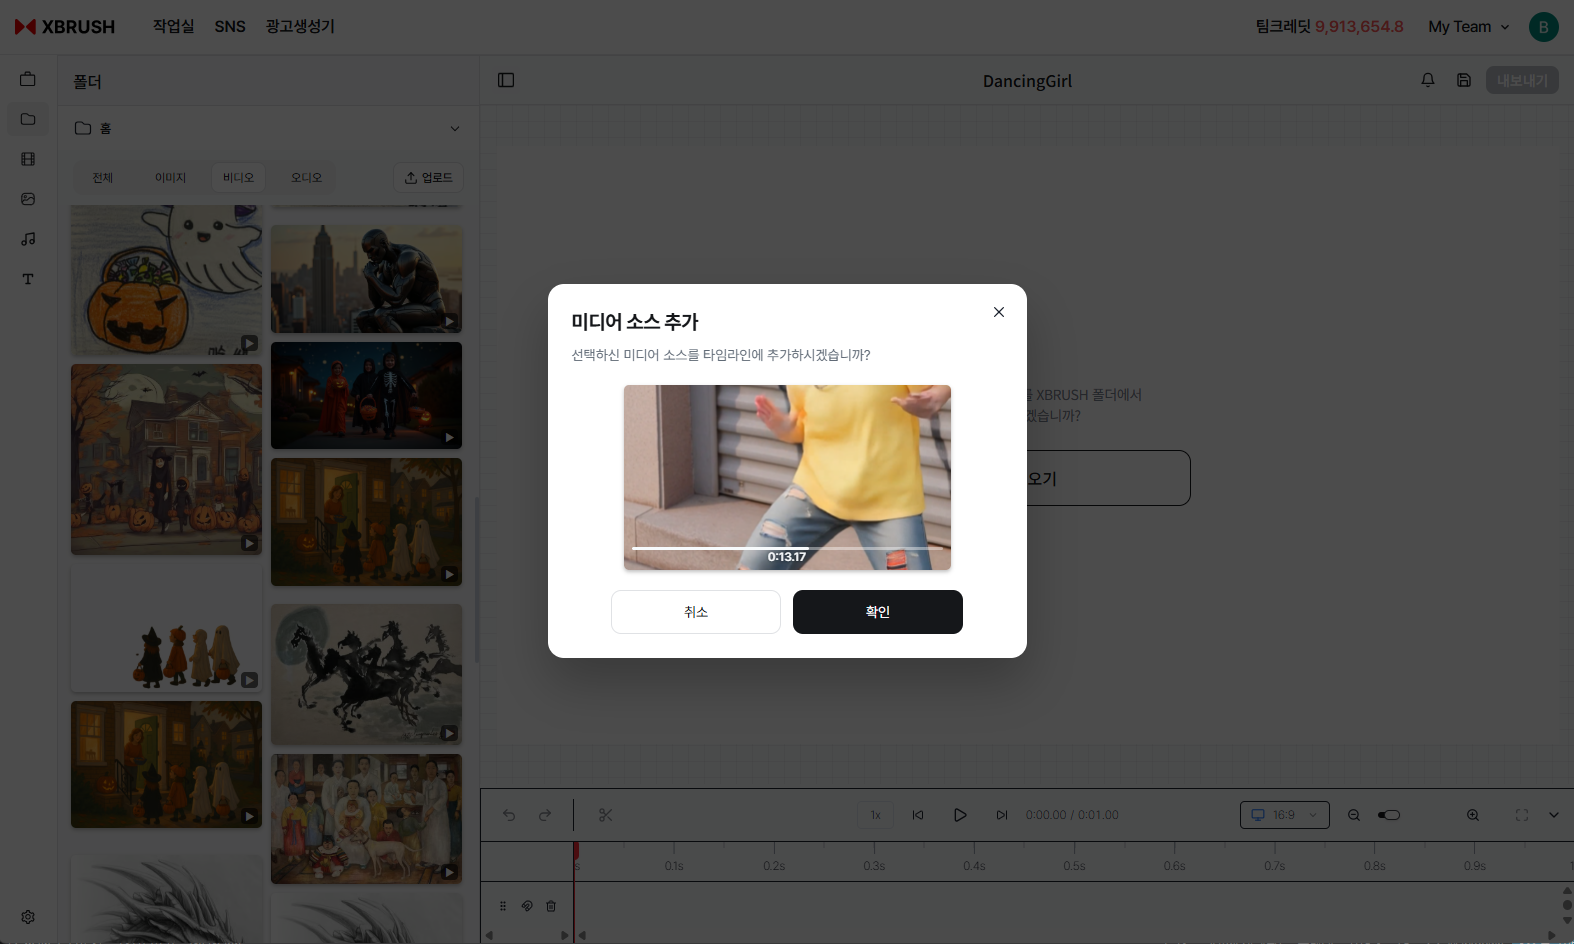
Task: Open the film strip video panel
Action: coord(28,159)
